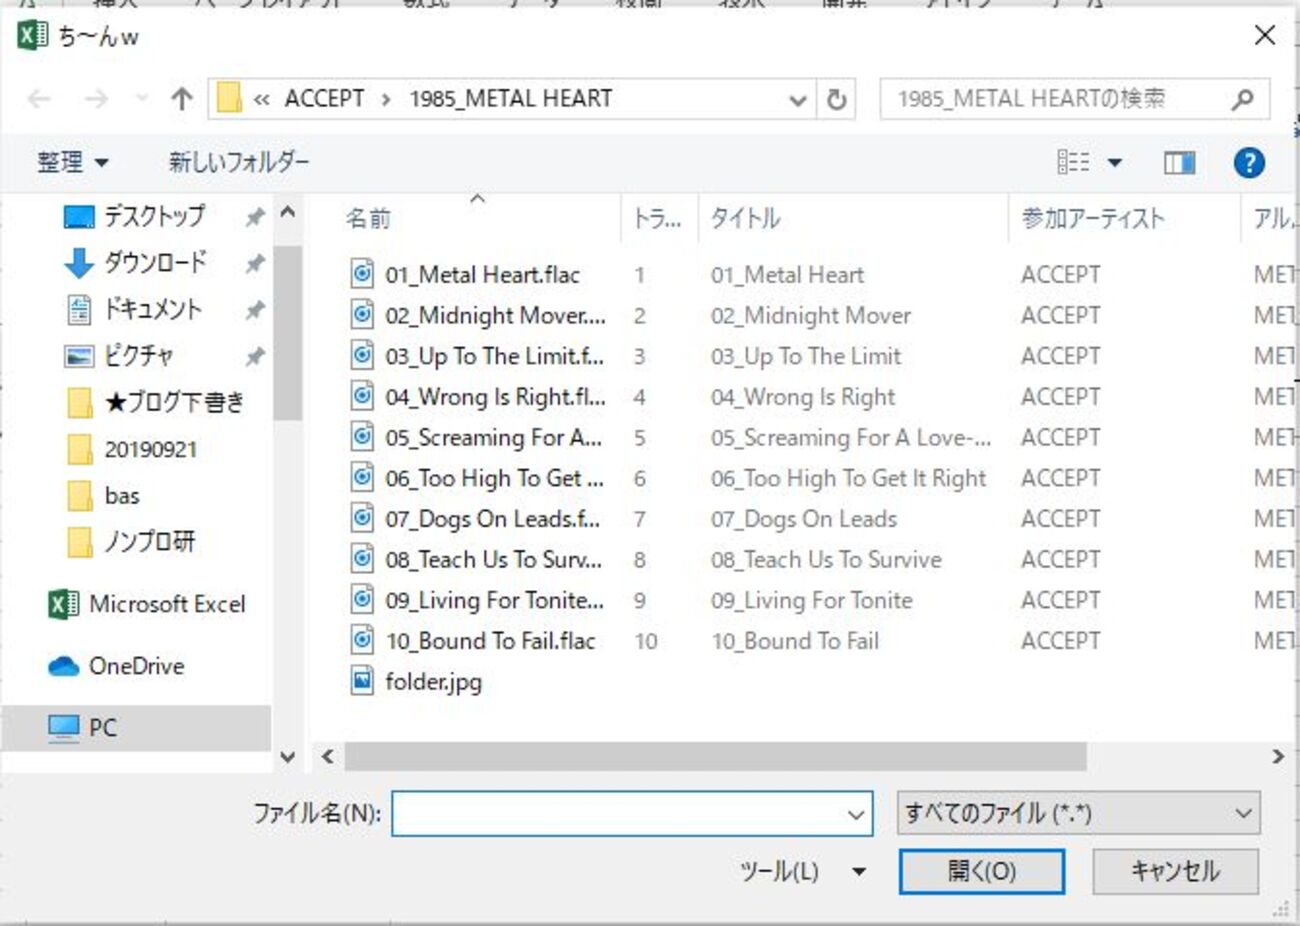Screen dimensions: 1300x926
Task: Click the 1985_METAL HEART breadcrumb segment
Action: (x=510, y=99)
